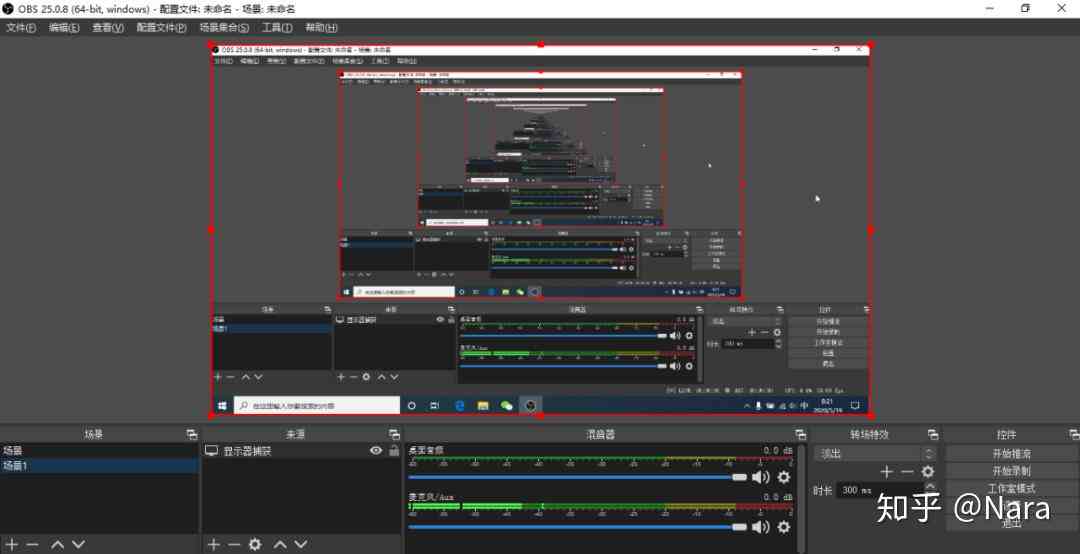
Task: Pop out the 来源 dock panel
Action: pyautogui.click(x=394, y=435)
